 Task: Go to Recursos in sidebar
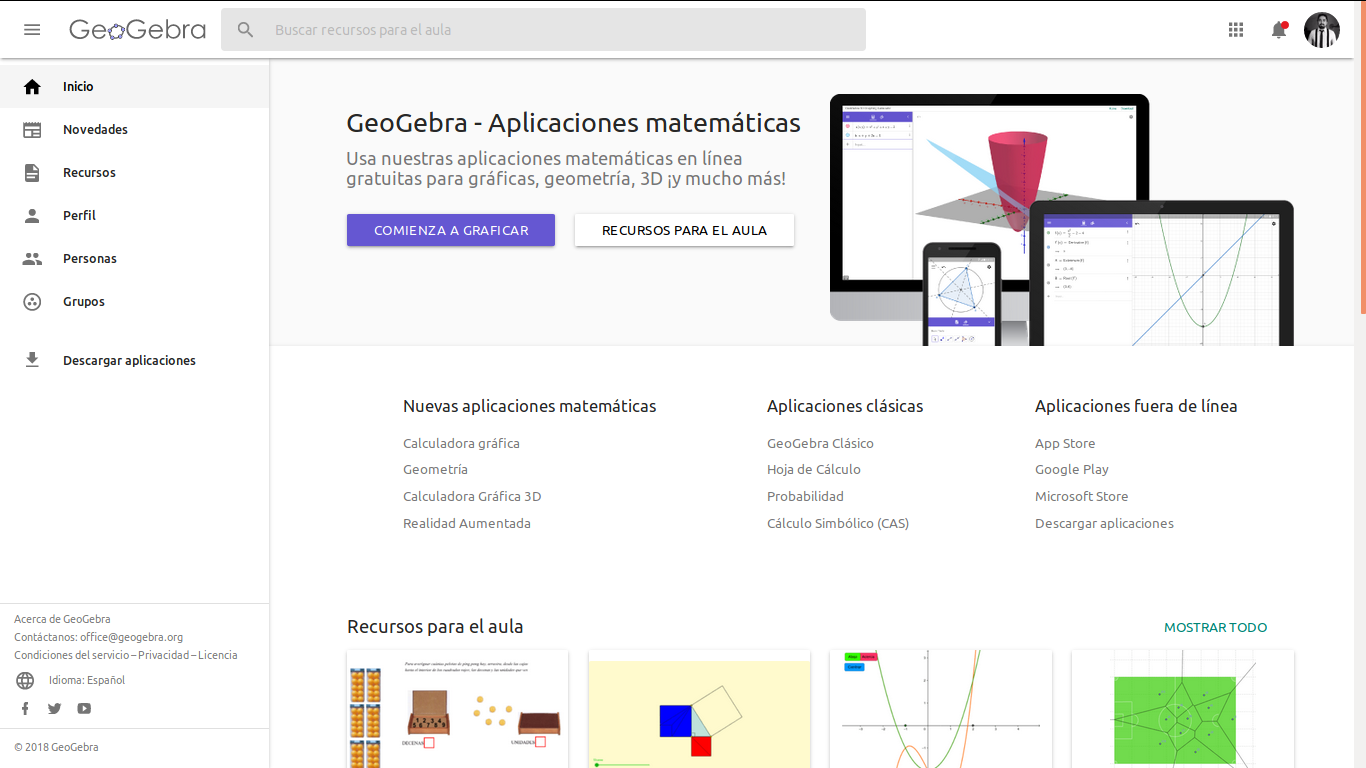134,173
